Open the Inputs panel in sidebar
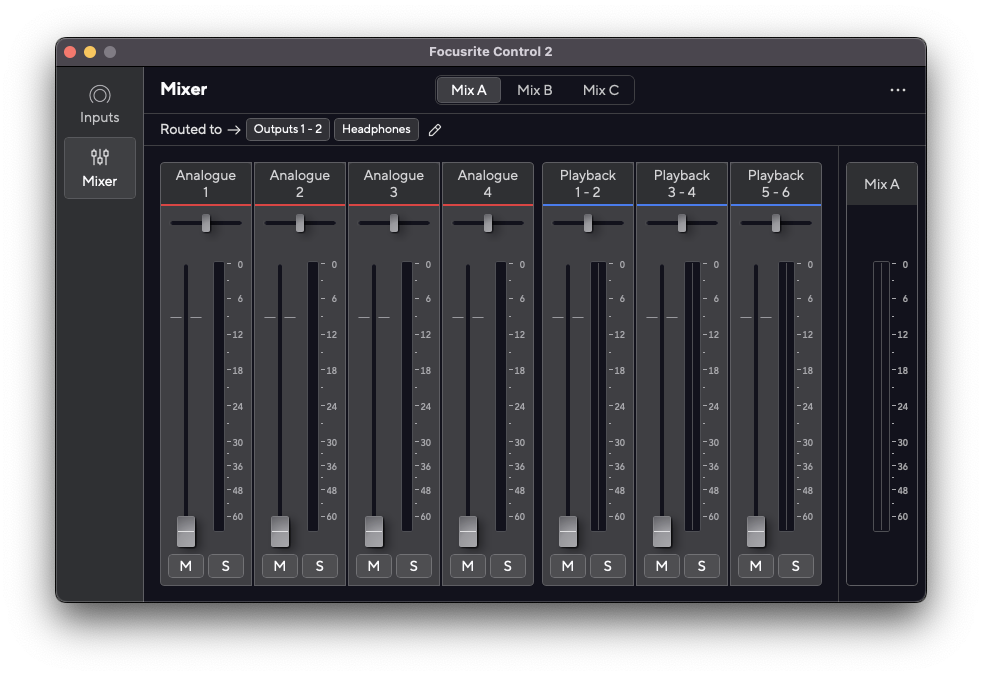Screen dimensions: 982x676 [x=100, y=104]
